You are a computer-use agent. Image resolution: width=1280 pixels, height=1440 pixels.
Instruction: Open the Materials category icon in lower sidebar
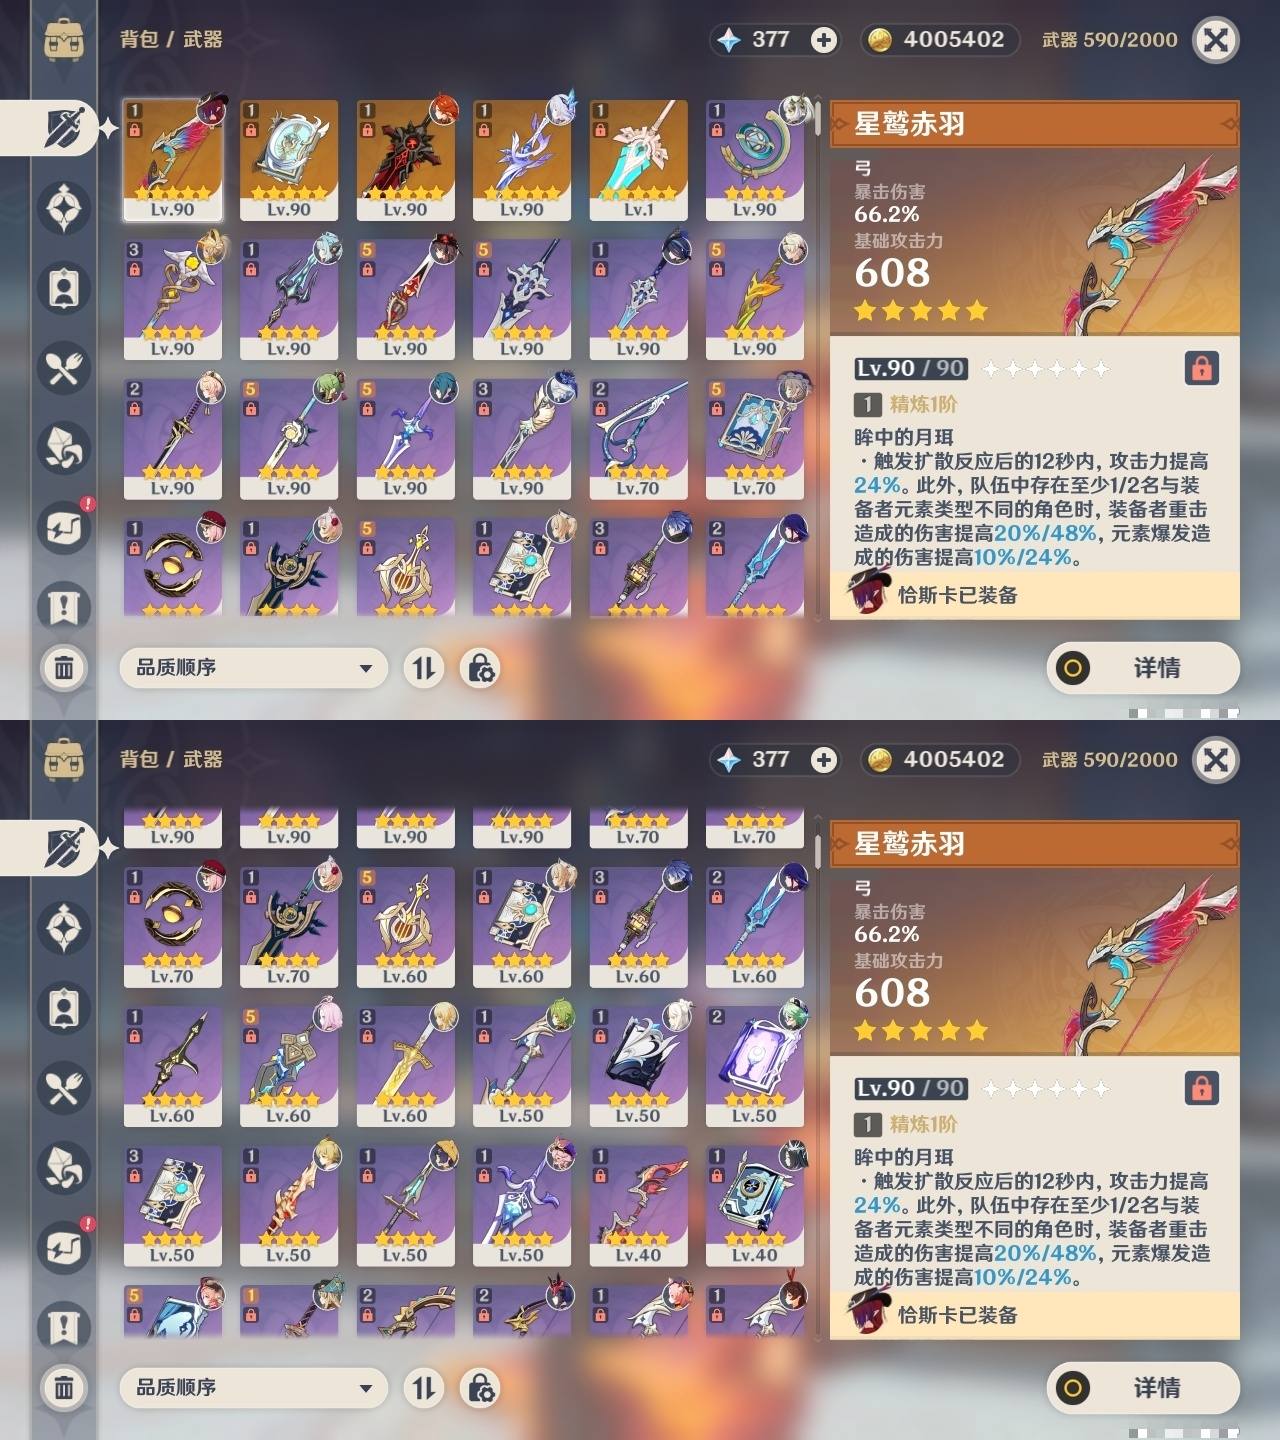[64, 1167]
